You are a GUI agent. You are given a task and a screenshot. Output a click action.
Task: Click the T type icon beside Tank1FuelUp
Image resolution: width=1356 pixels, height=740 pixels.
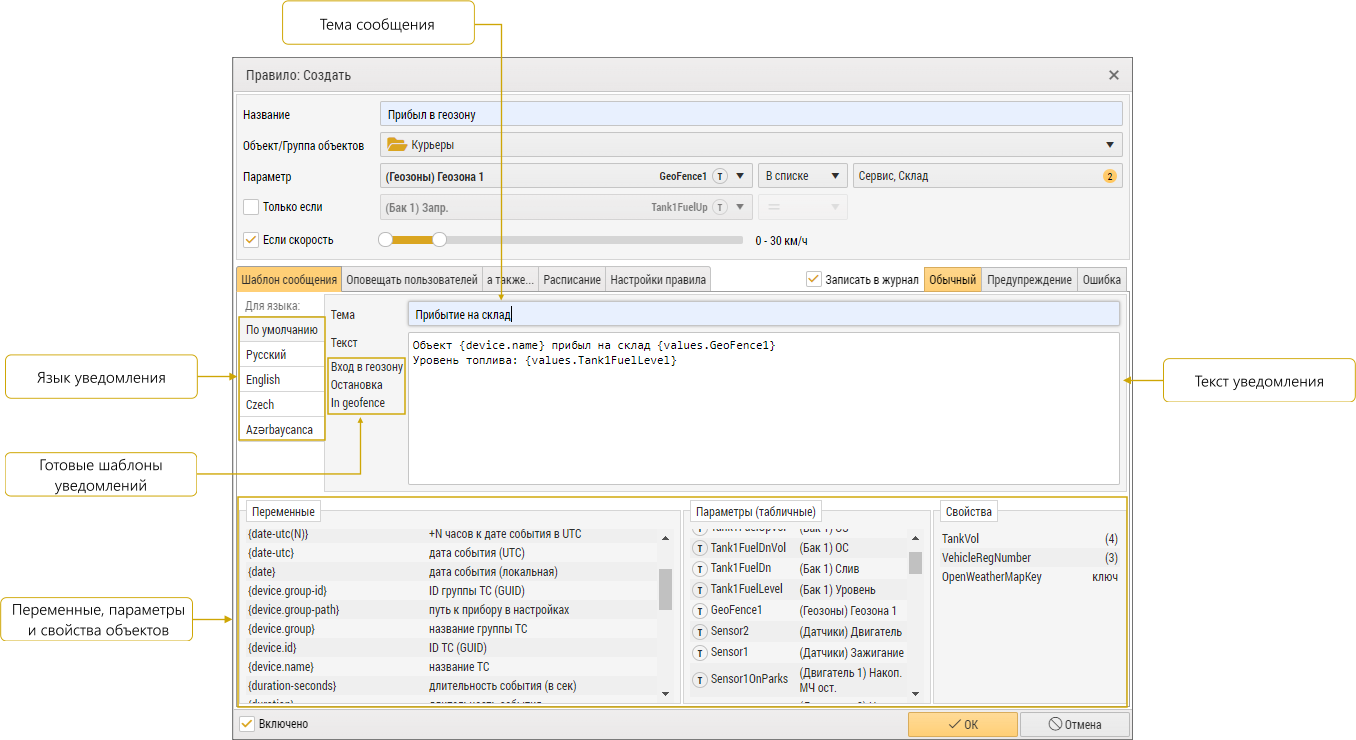720,207
